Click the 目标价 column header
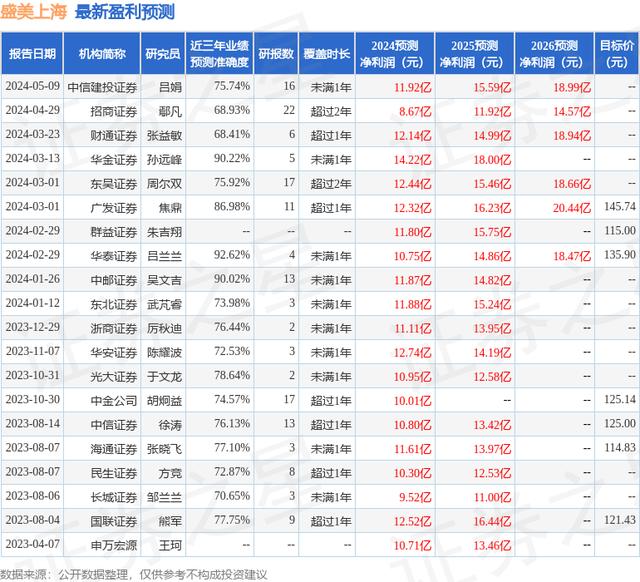Screen dimensions: 640x582 click(x=617, y=53)
